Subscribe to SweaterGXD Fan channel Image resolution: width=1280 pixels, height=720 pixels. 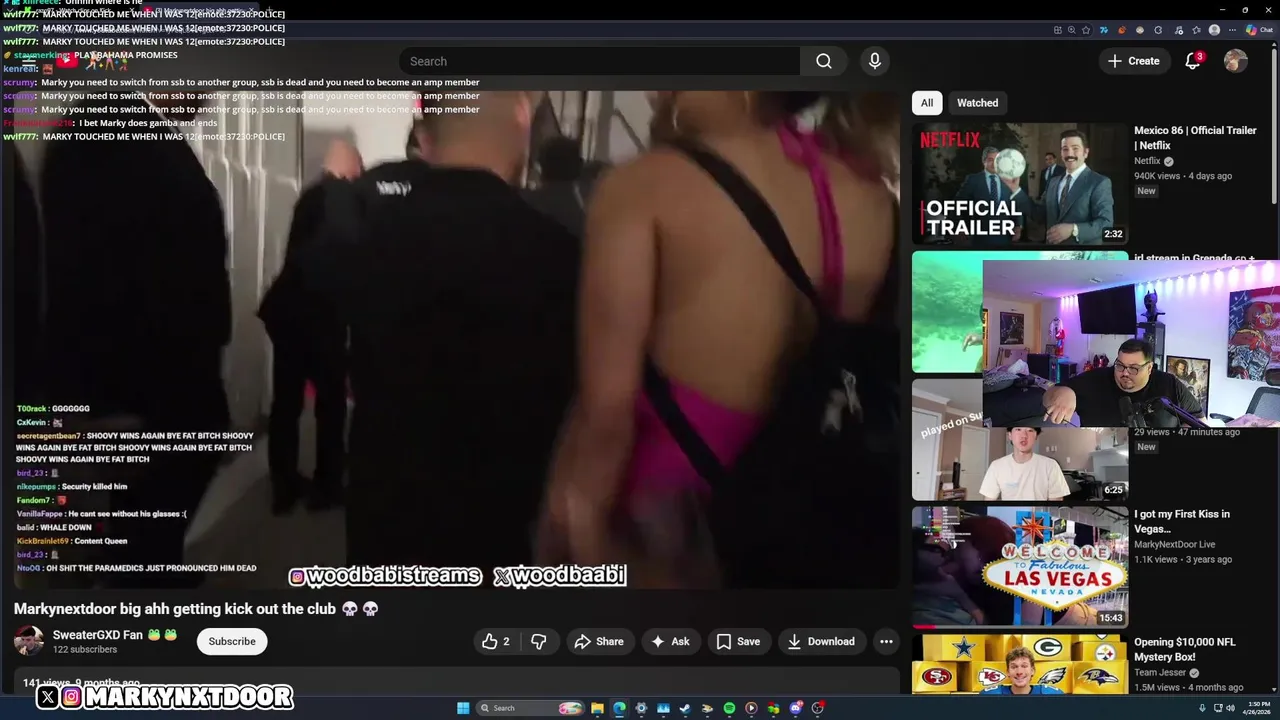(232, 642)
